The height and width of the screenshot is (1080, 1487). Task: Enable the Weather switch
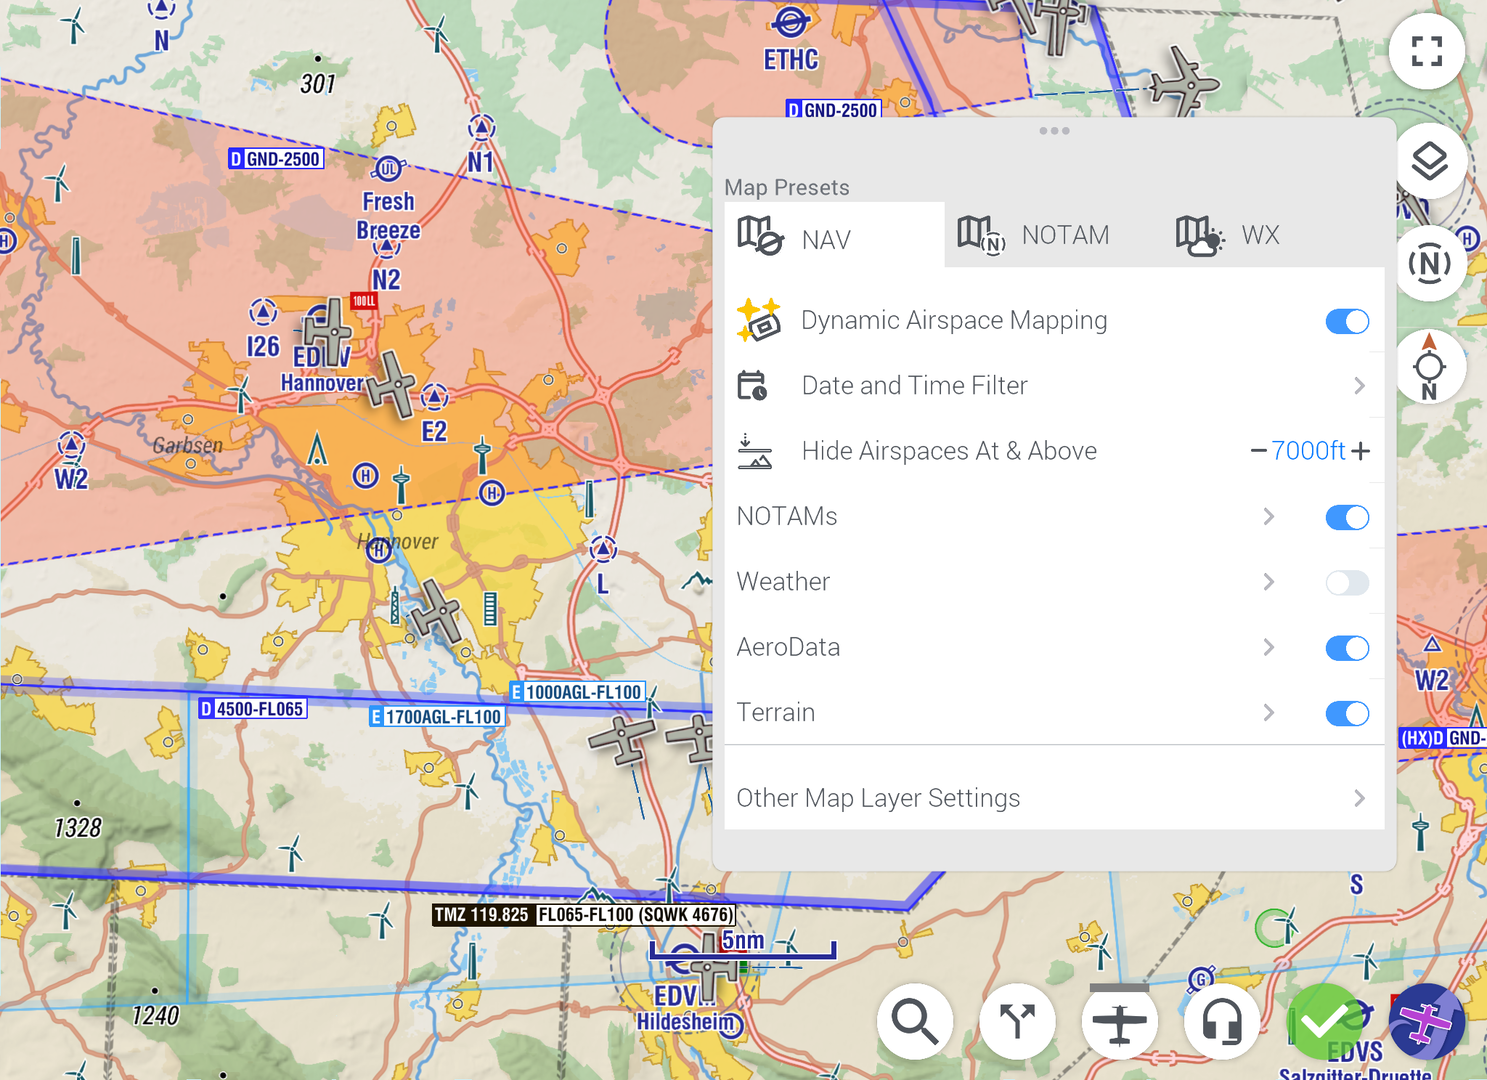[1347, 582]
